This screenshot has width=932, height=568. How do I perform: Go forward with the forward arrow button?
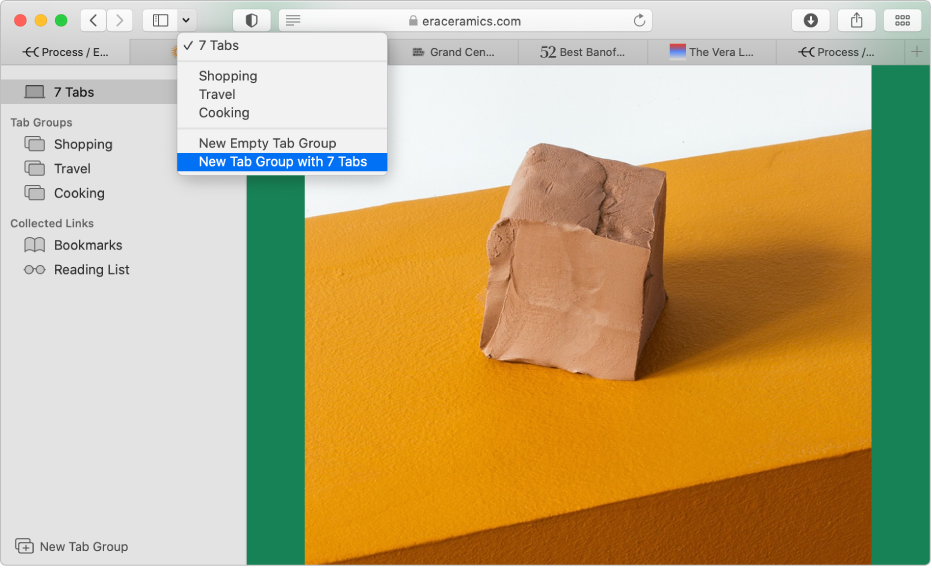[x=119, y=21]
